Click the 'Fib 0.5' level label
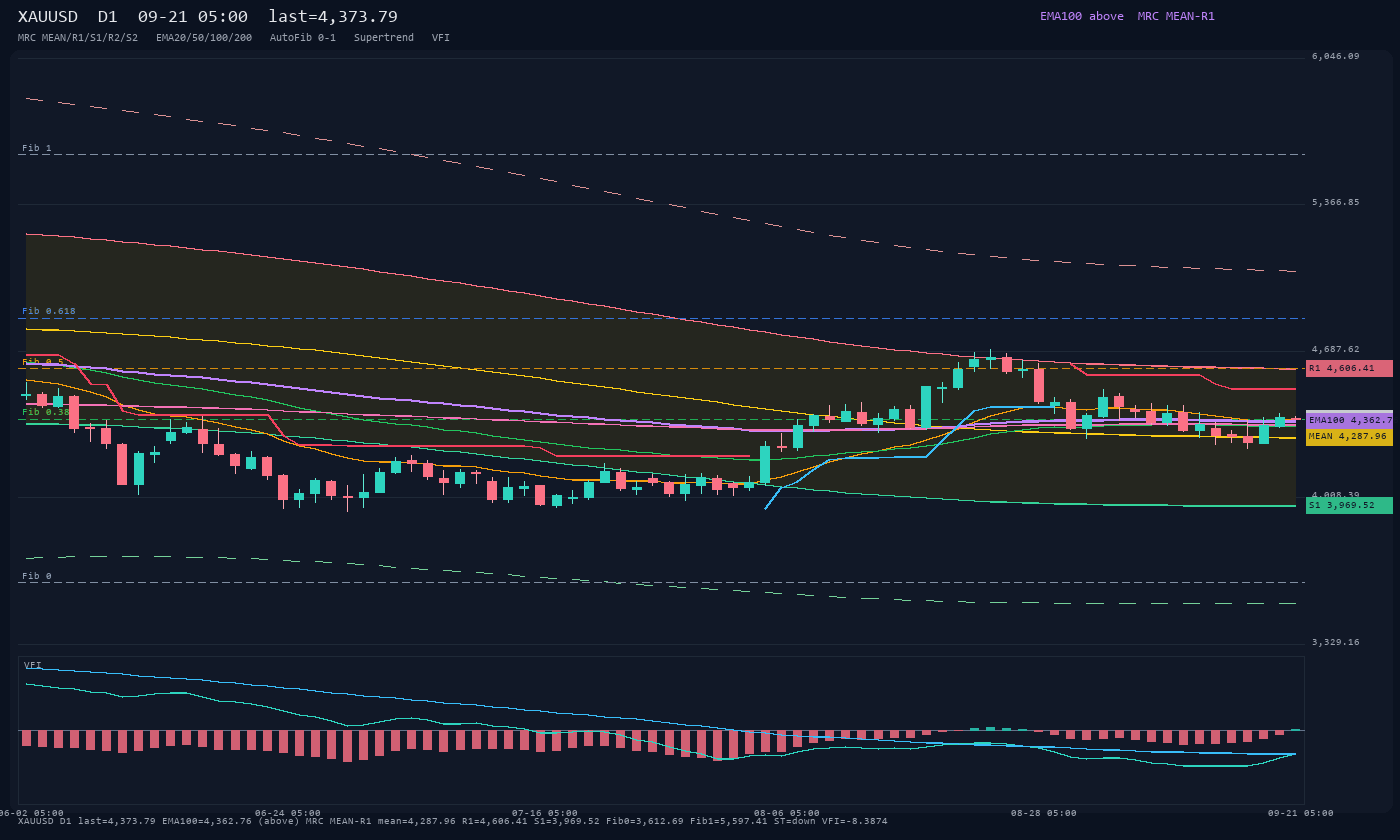The image size is (1400, 840). pos(43,362)
